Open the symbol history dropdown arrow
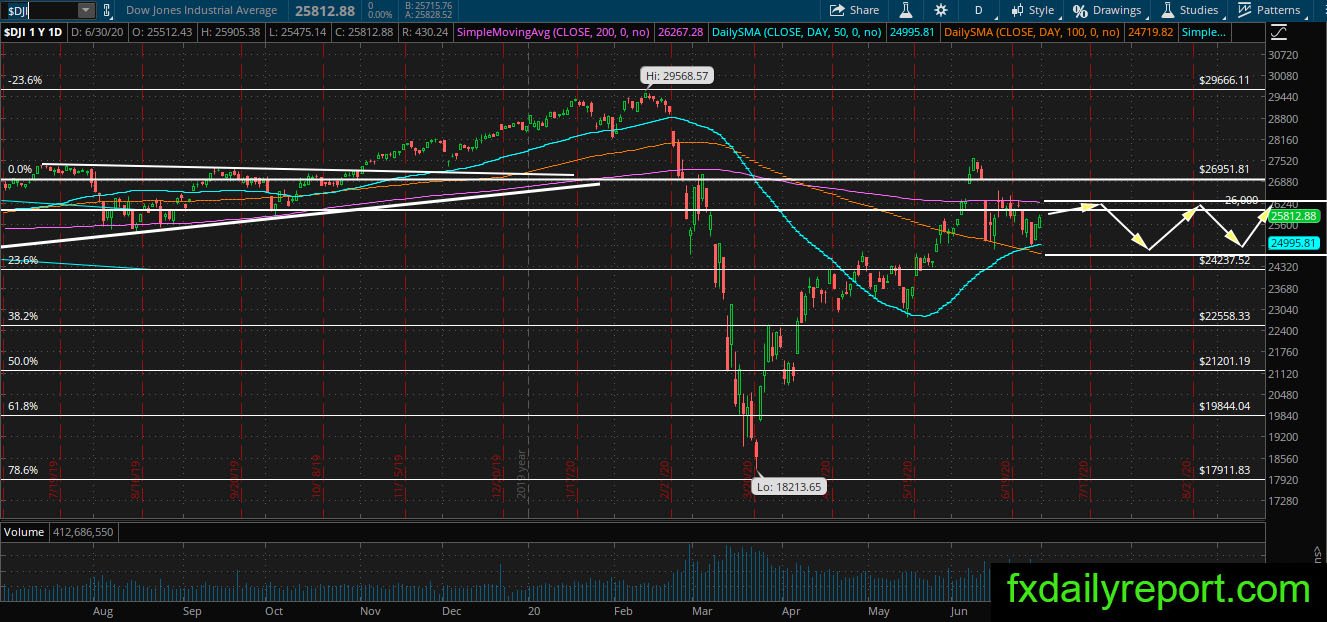Screen dimensions: 1327x622 pos(85,10)
